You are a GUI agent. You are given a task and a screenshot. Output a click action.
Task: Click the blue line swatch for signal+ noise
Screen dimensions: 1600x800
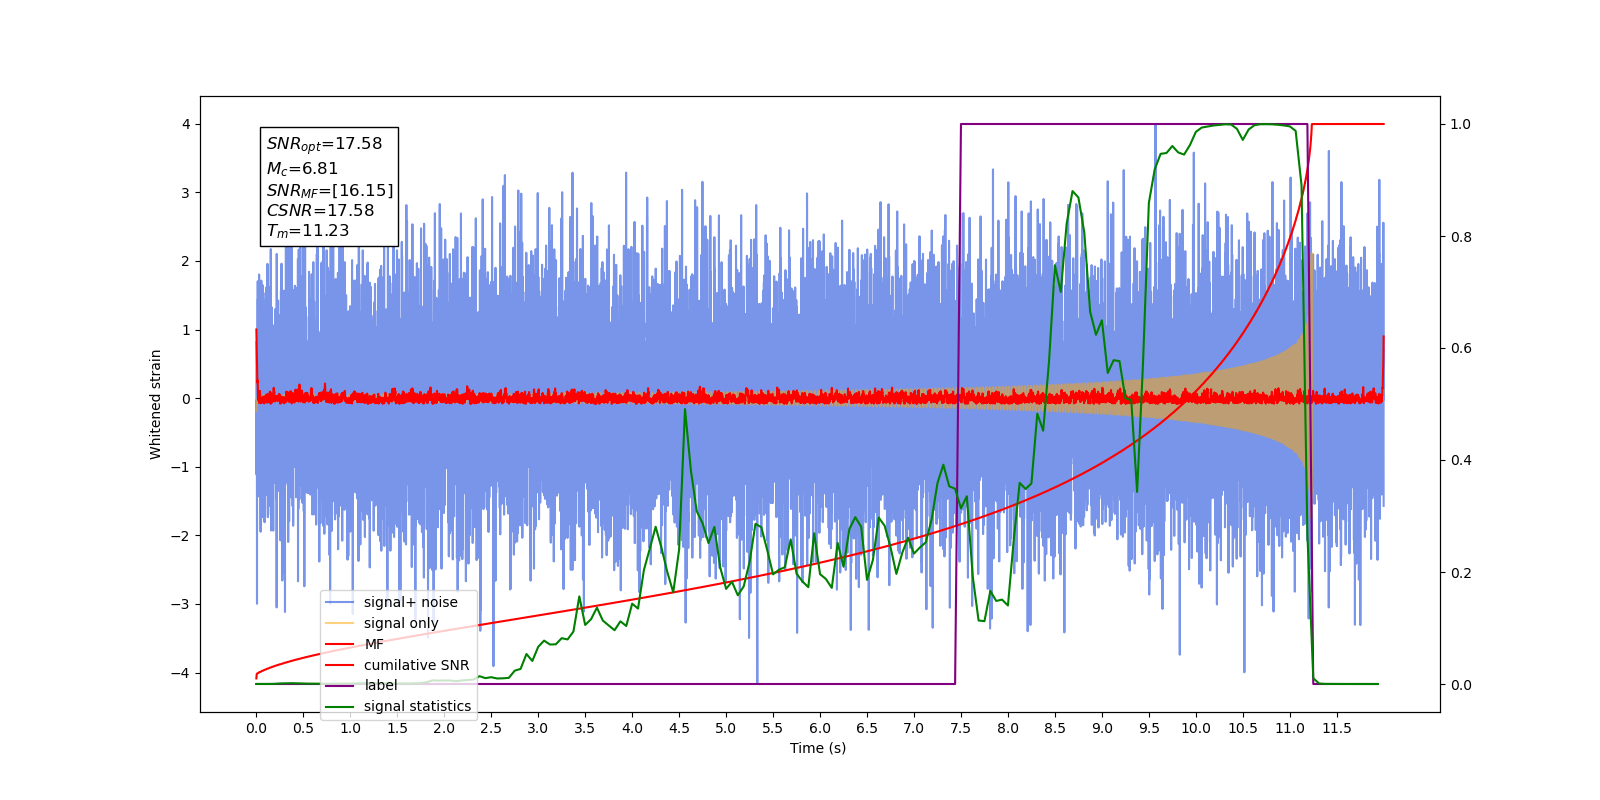tap(340, 602)
